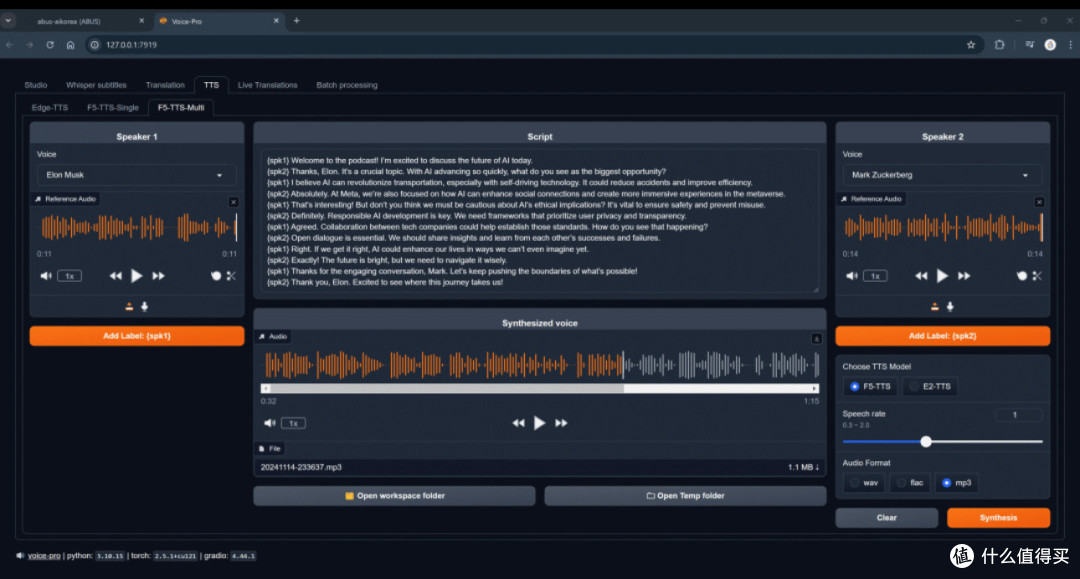Rewind Speaker 1 reference audio
The width and height of the screenshot is (1080, 579).
click(x=115, y=276)
